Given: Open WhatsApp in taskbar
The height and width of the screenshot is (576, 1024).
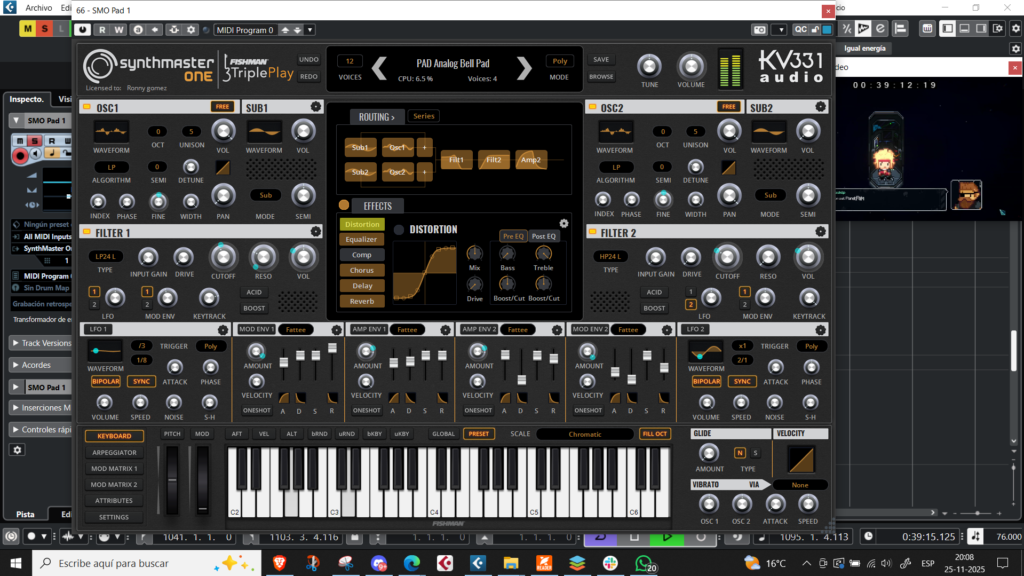Looking at the screenshot, I should click(x=644, y=562).
